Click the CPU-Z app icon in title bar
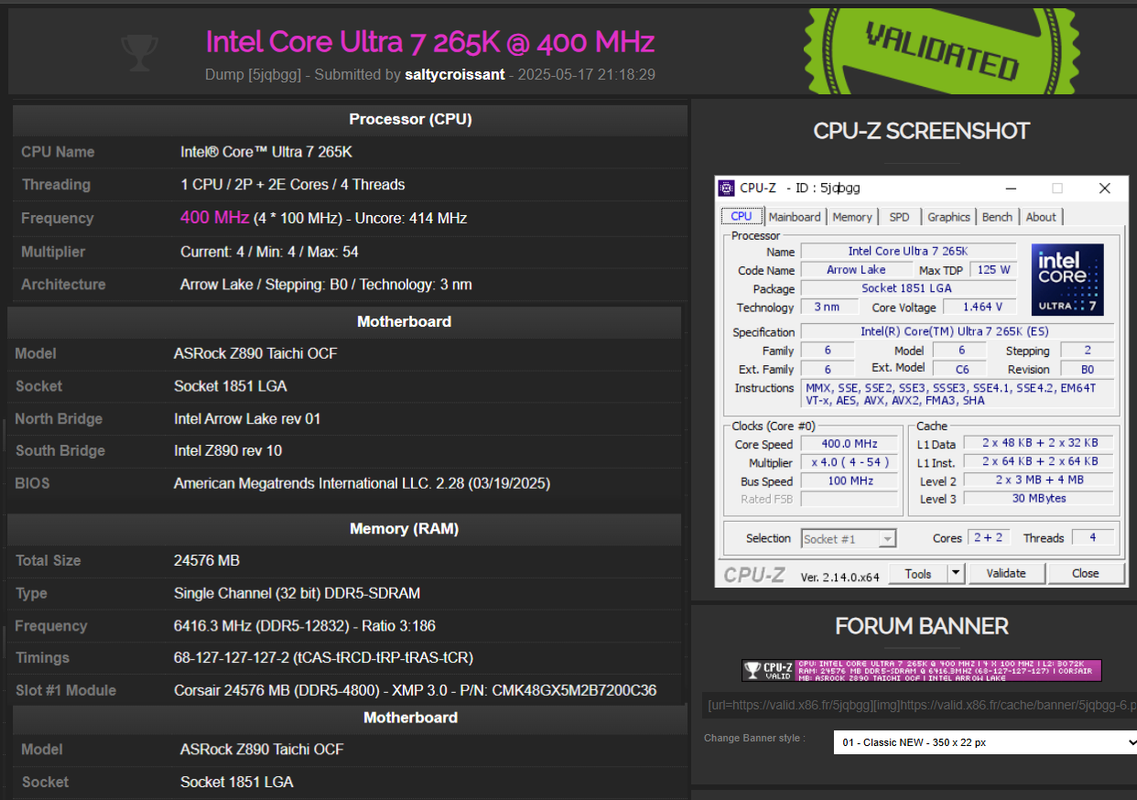This screenshot has height=800, width=1137. coord(726,189)
